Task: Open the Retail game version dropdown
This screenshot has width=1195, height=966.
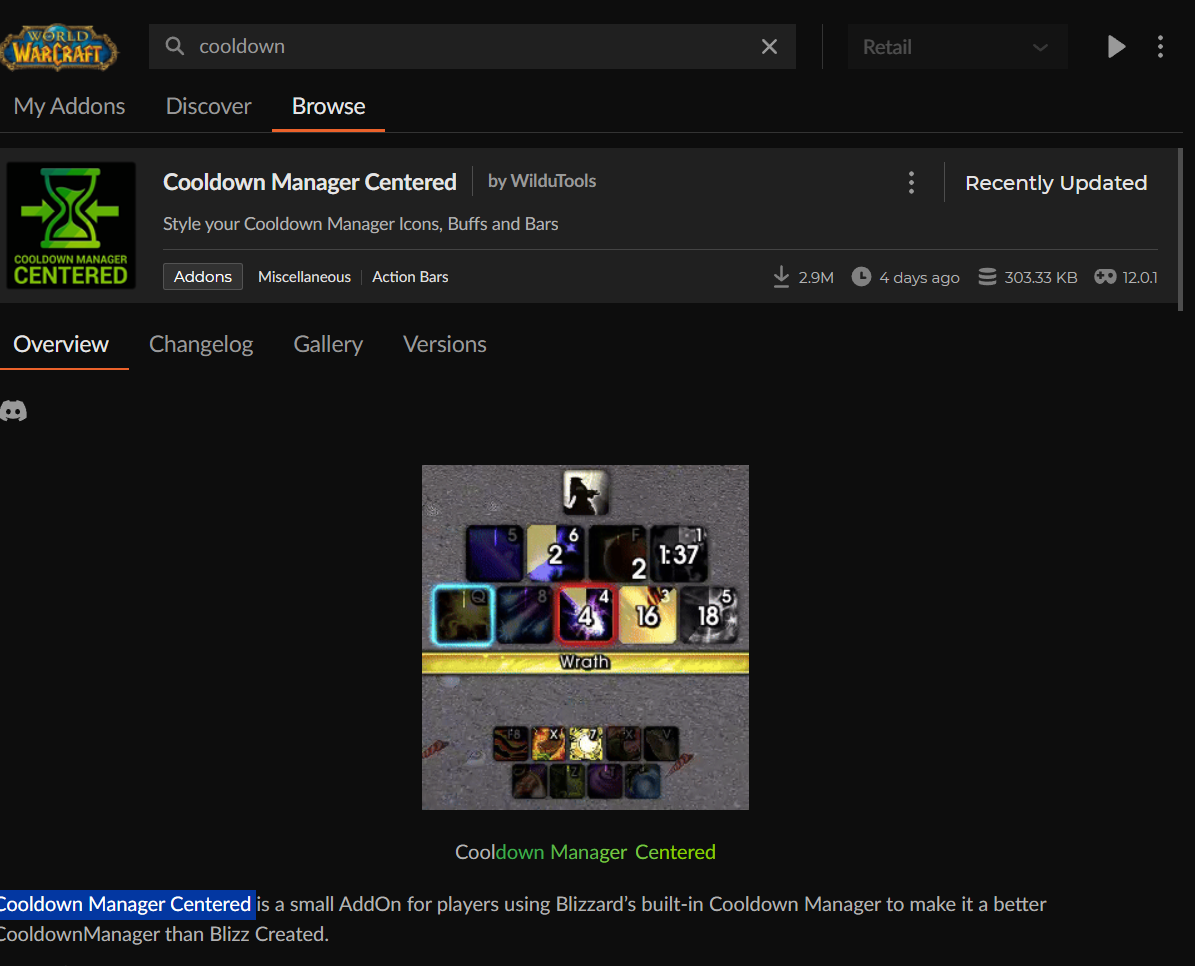Action: point(956,46)
